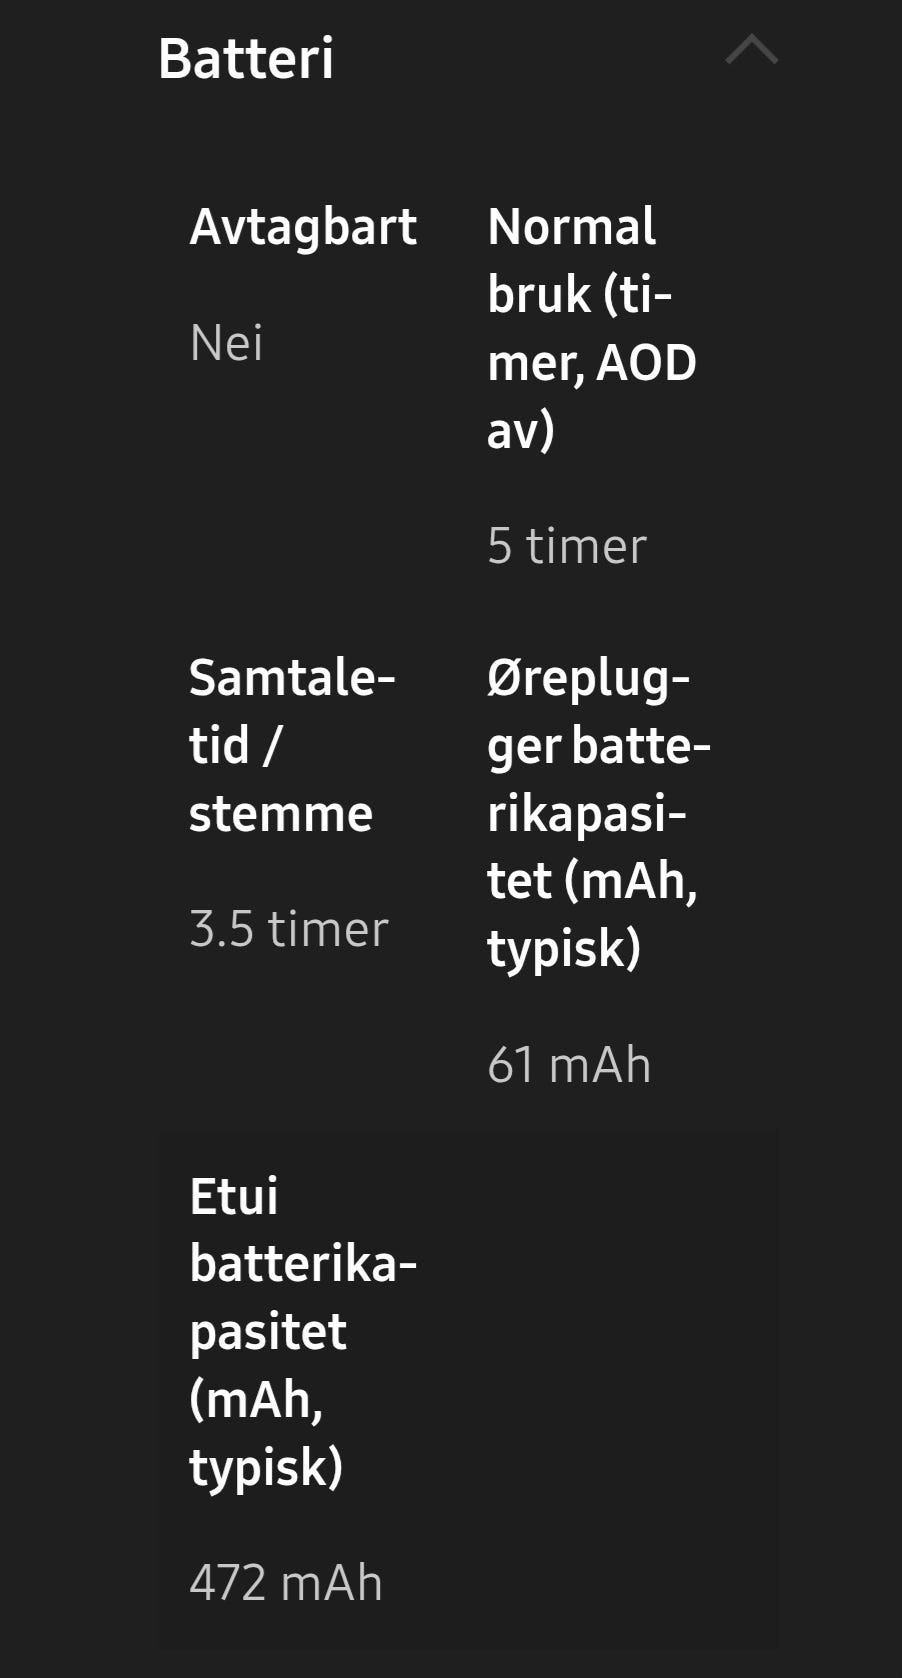Viewport: 902px width, 1678px height.
Task: Click the word stemme
Action: tap(281, 813)
